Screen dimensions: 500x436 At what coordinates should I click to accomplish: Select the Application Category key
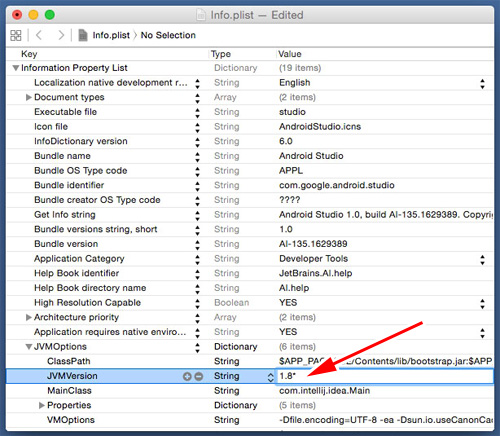79,259
